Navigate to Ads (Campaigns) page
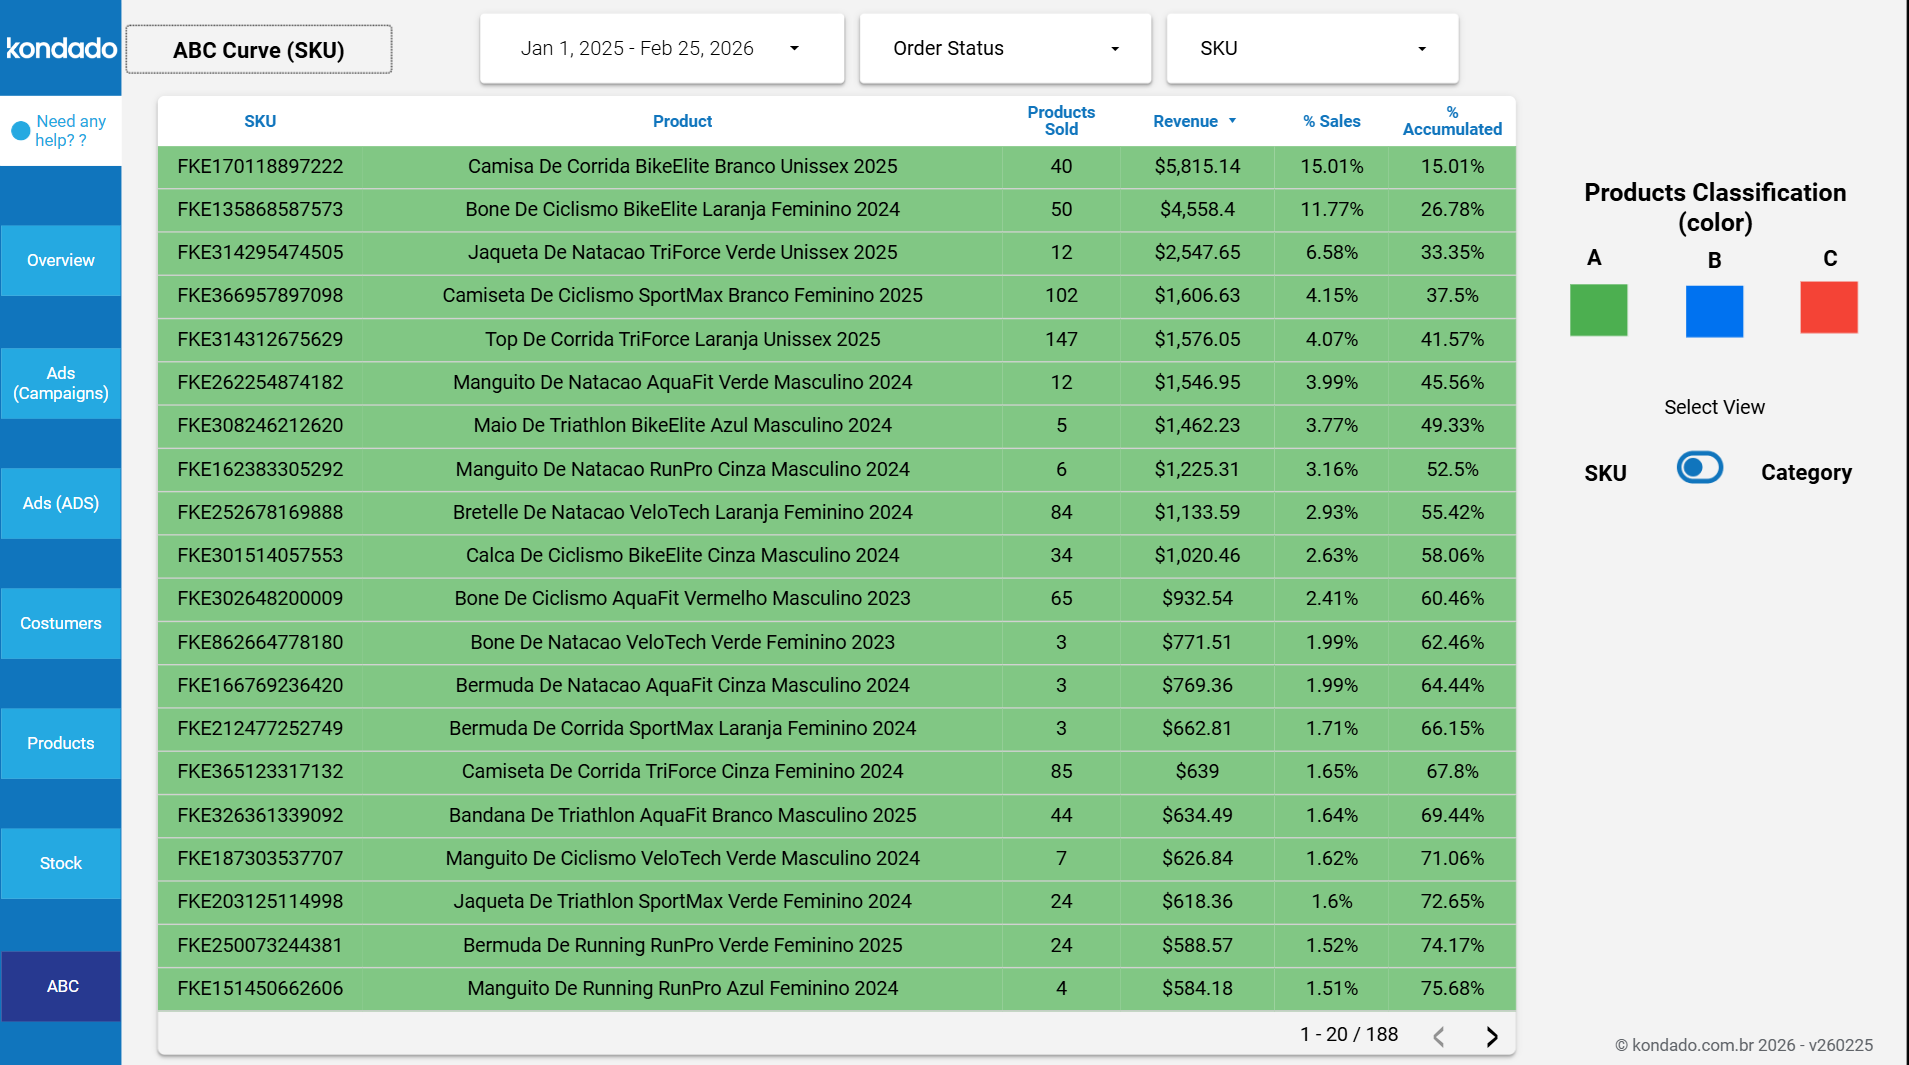 click(x=61, y=383)
